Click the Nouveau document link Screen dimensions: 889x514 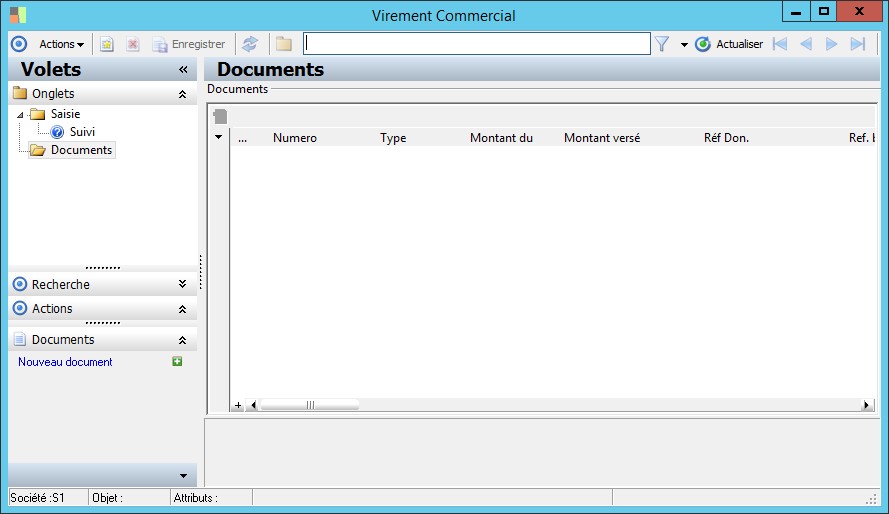tap(65, 362)
